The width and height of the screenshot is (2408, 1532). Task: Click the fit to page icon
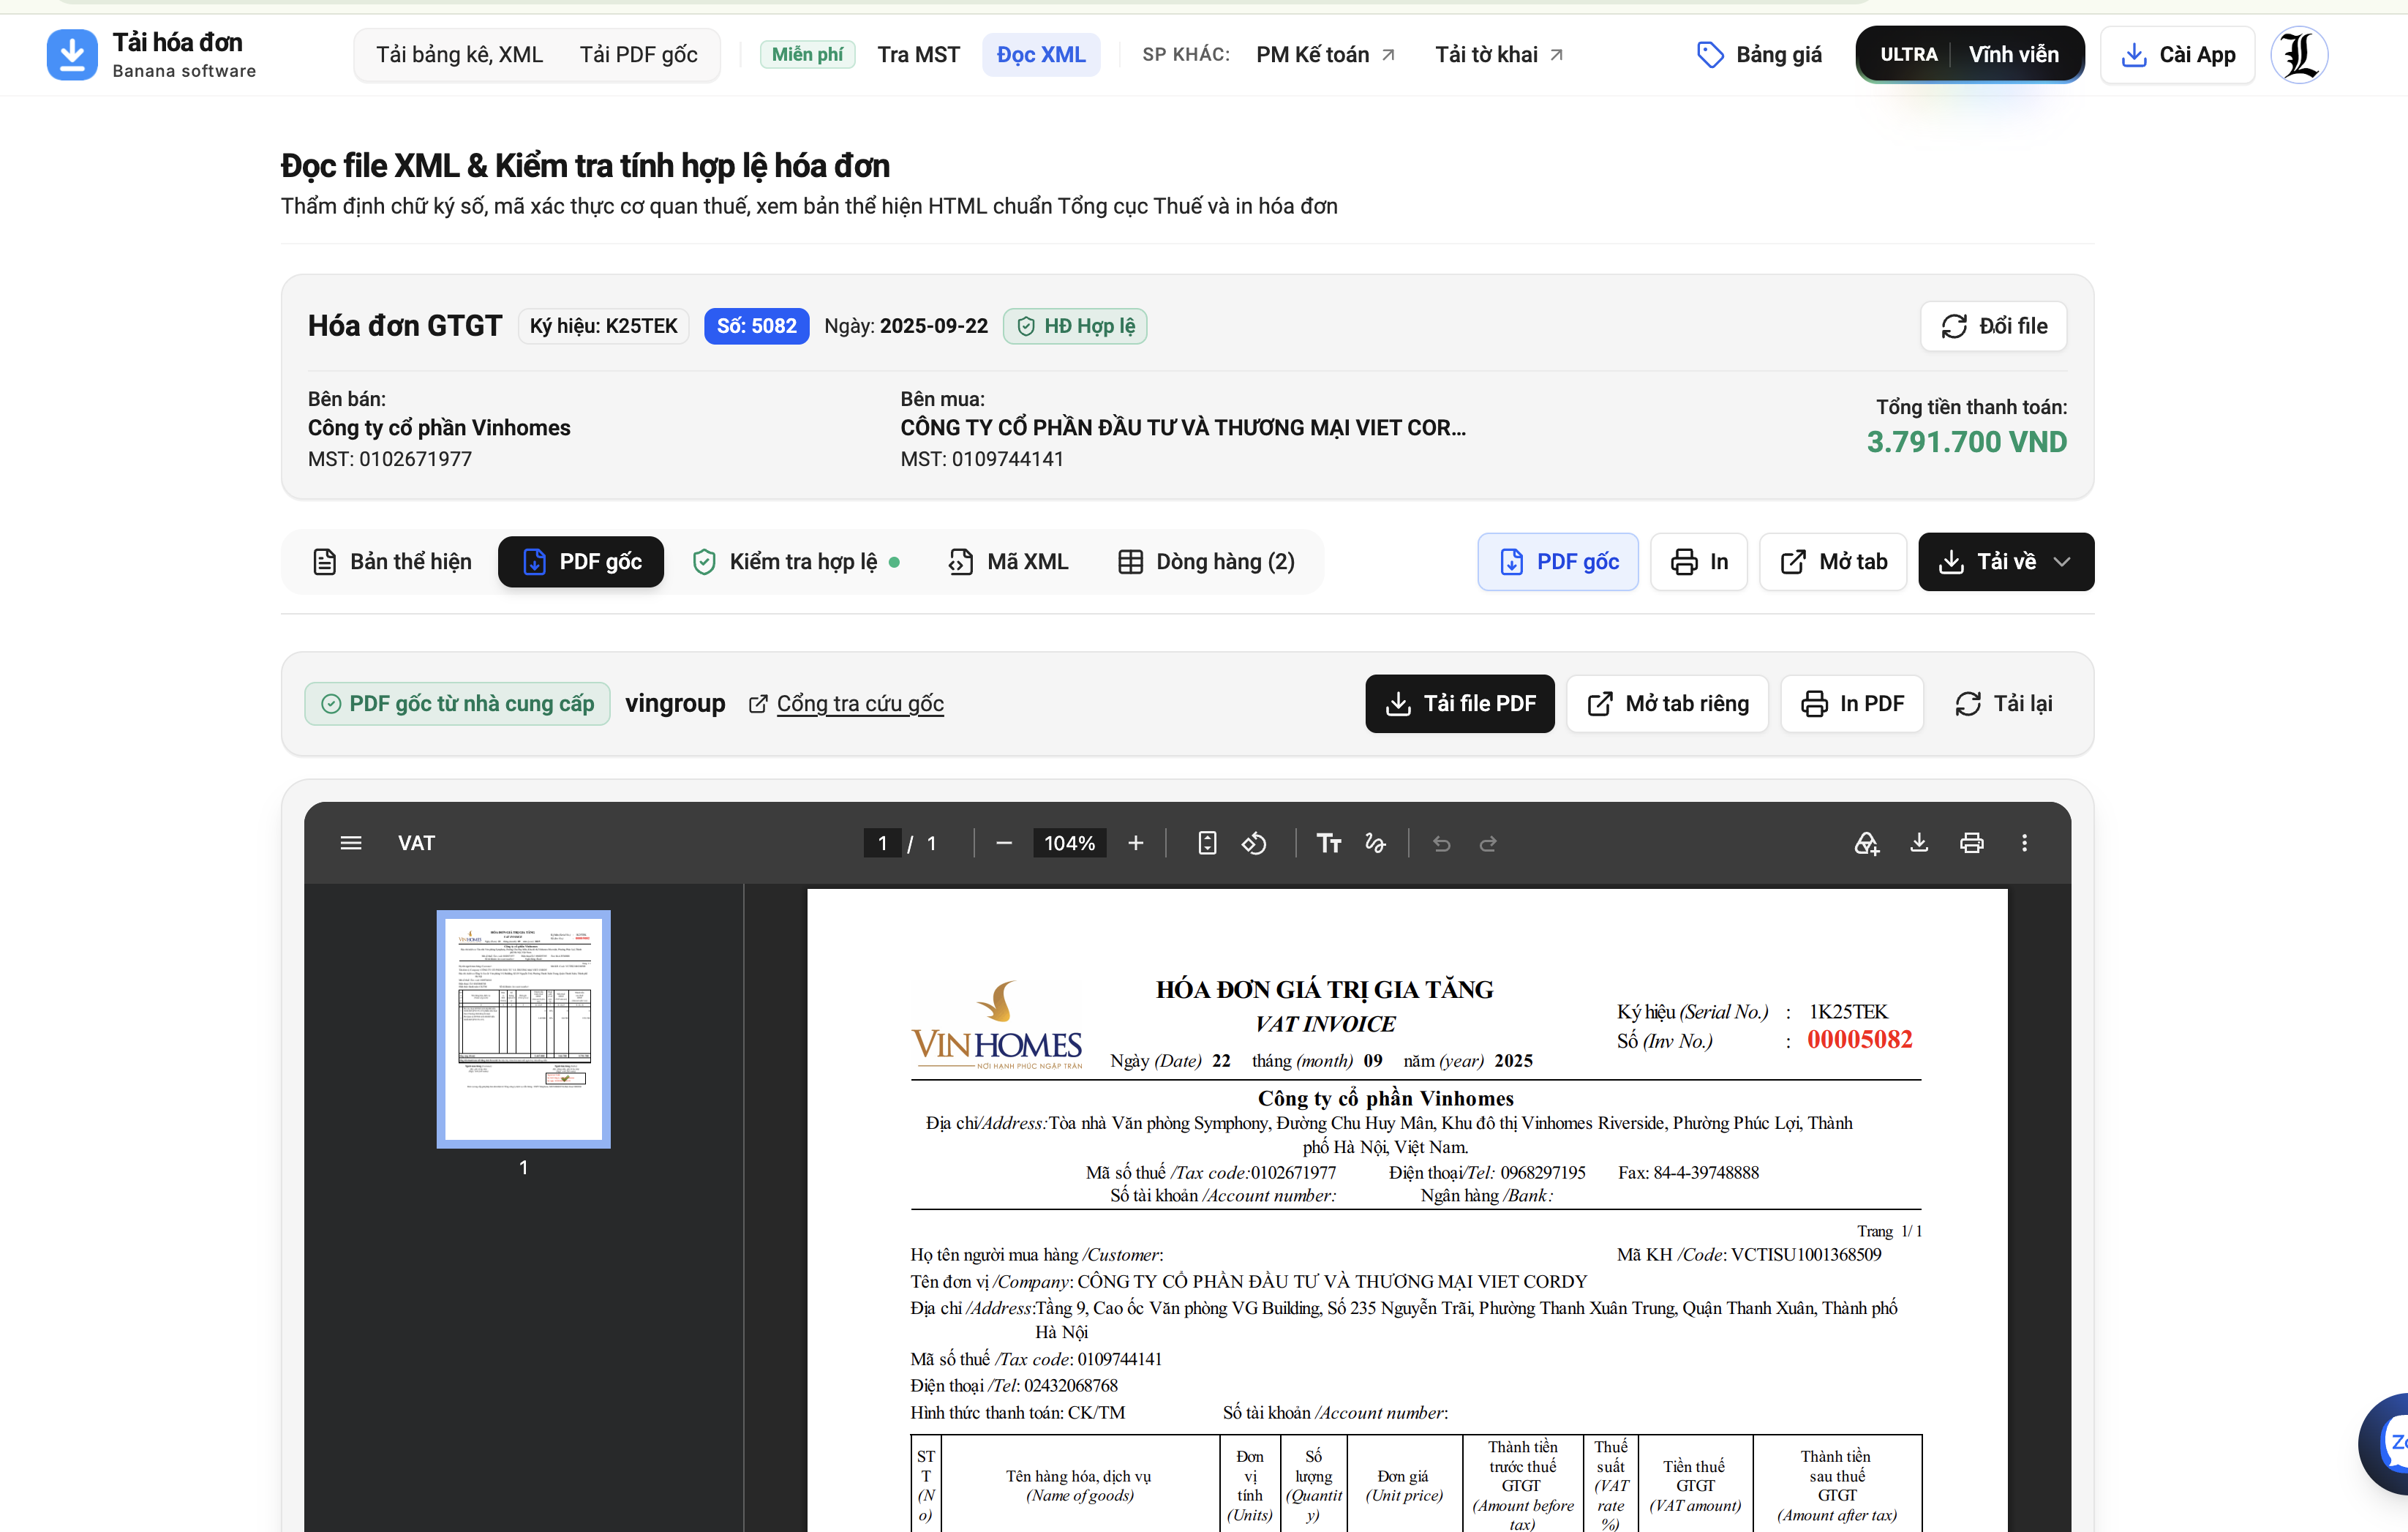coord(1207,843)
